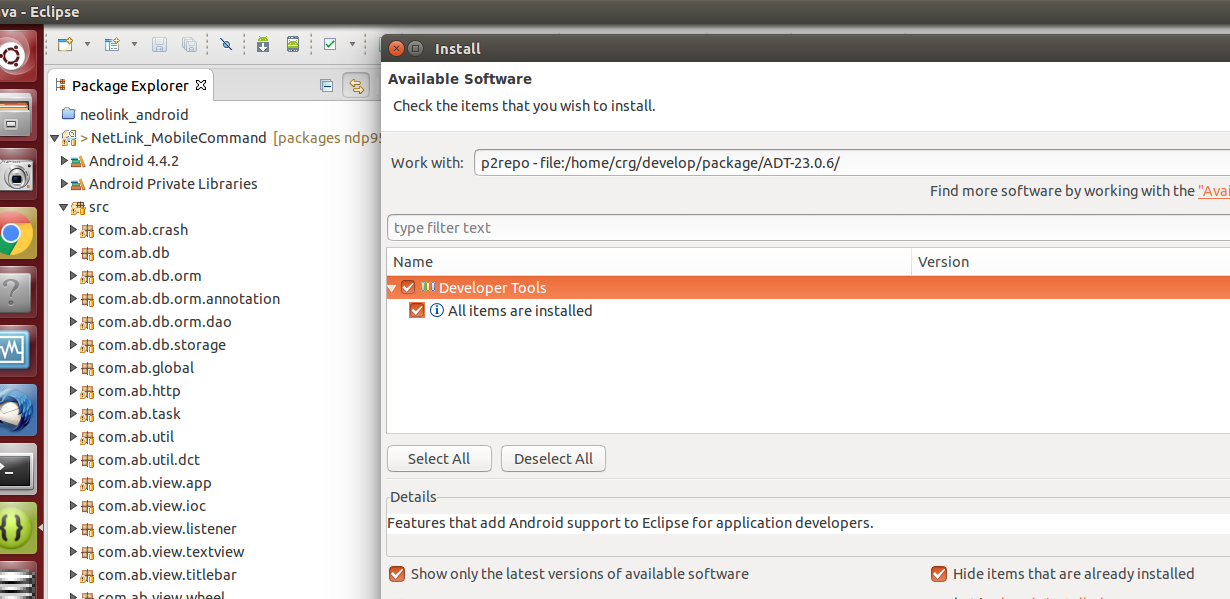Click the com.ab.util package icon
This screenshot has height=599, width=1230.
tap(87, 437)
